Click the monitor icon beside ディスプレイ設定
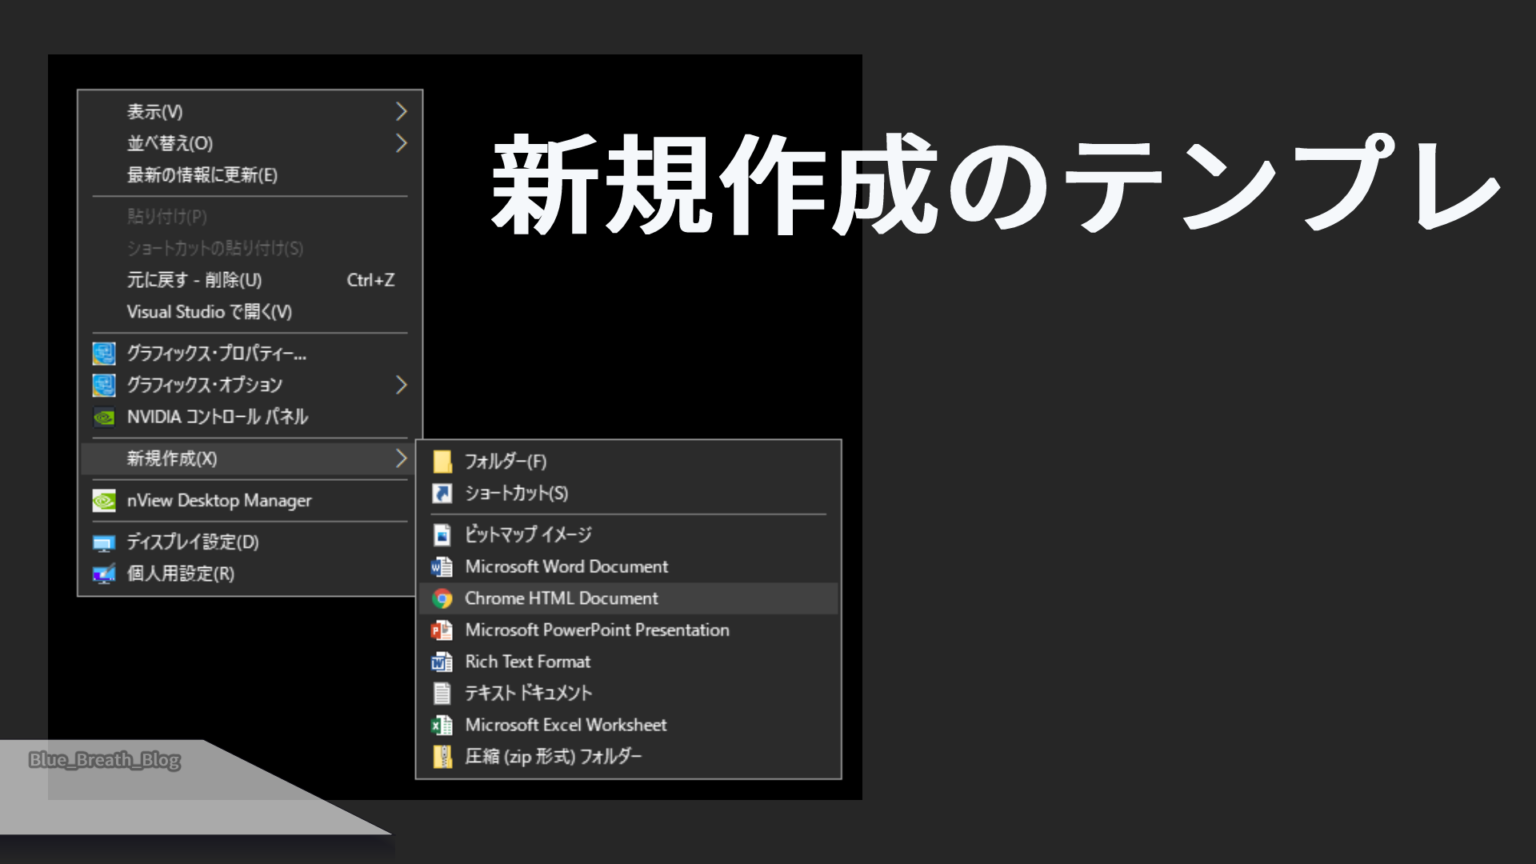This screenshot has width=1536, height=864. 104,543
